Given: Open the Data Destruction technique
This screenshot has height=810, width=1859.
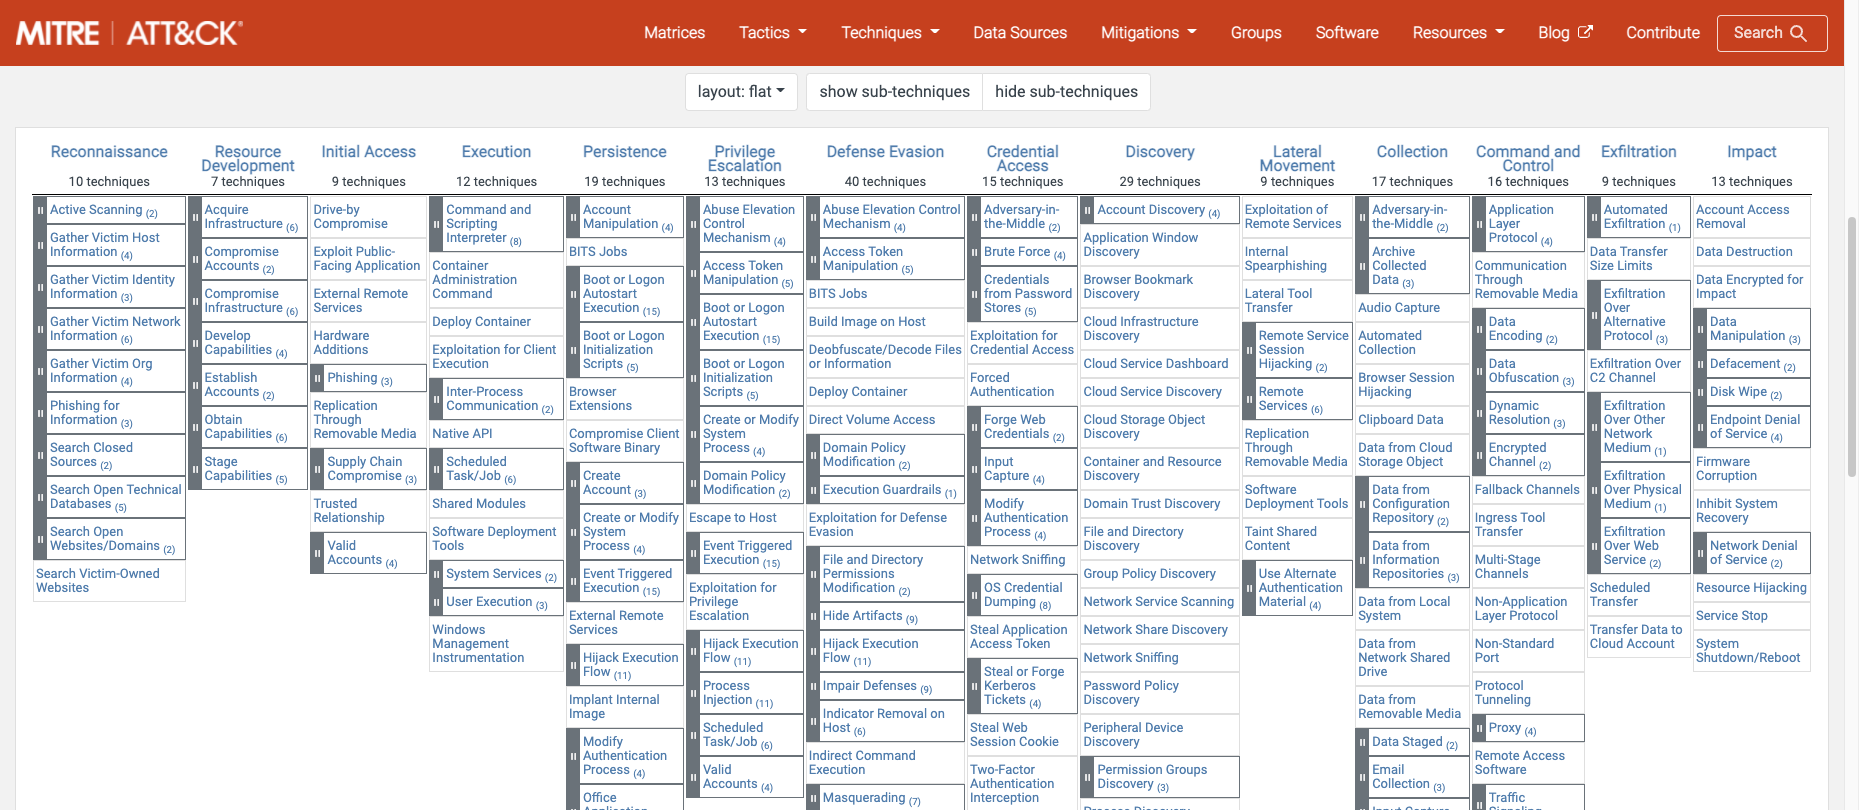Looking at the screenshot, I should (1744, 252).
